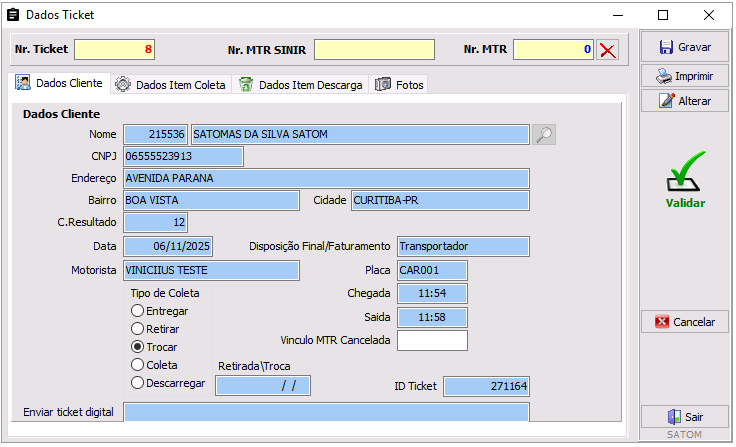Cancel using the Cancelar button
Image resolution: width=736 pixels, height=447 pixels.
[685, 322]
